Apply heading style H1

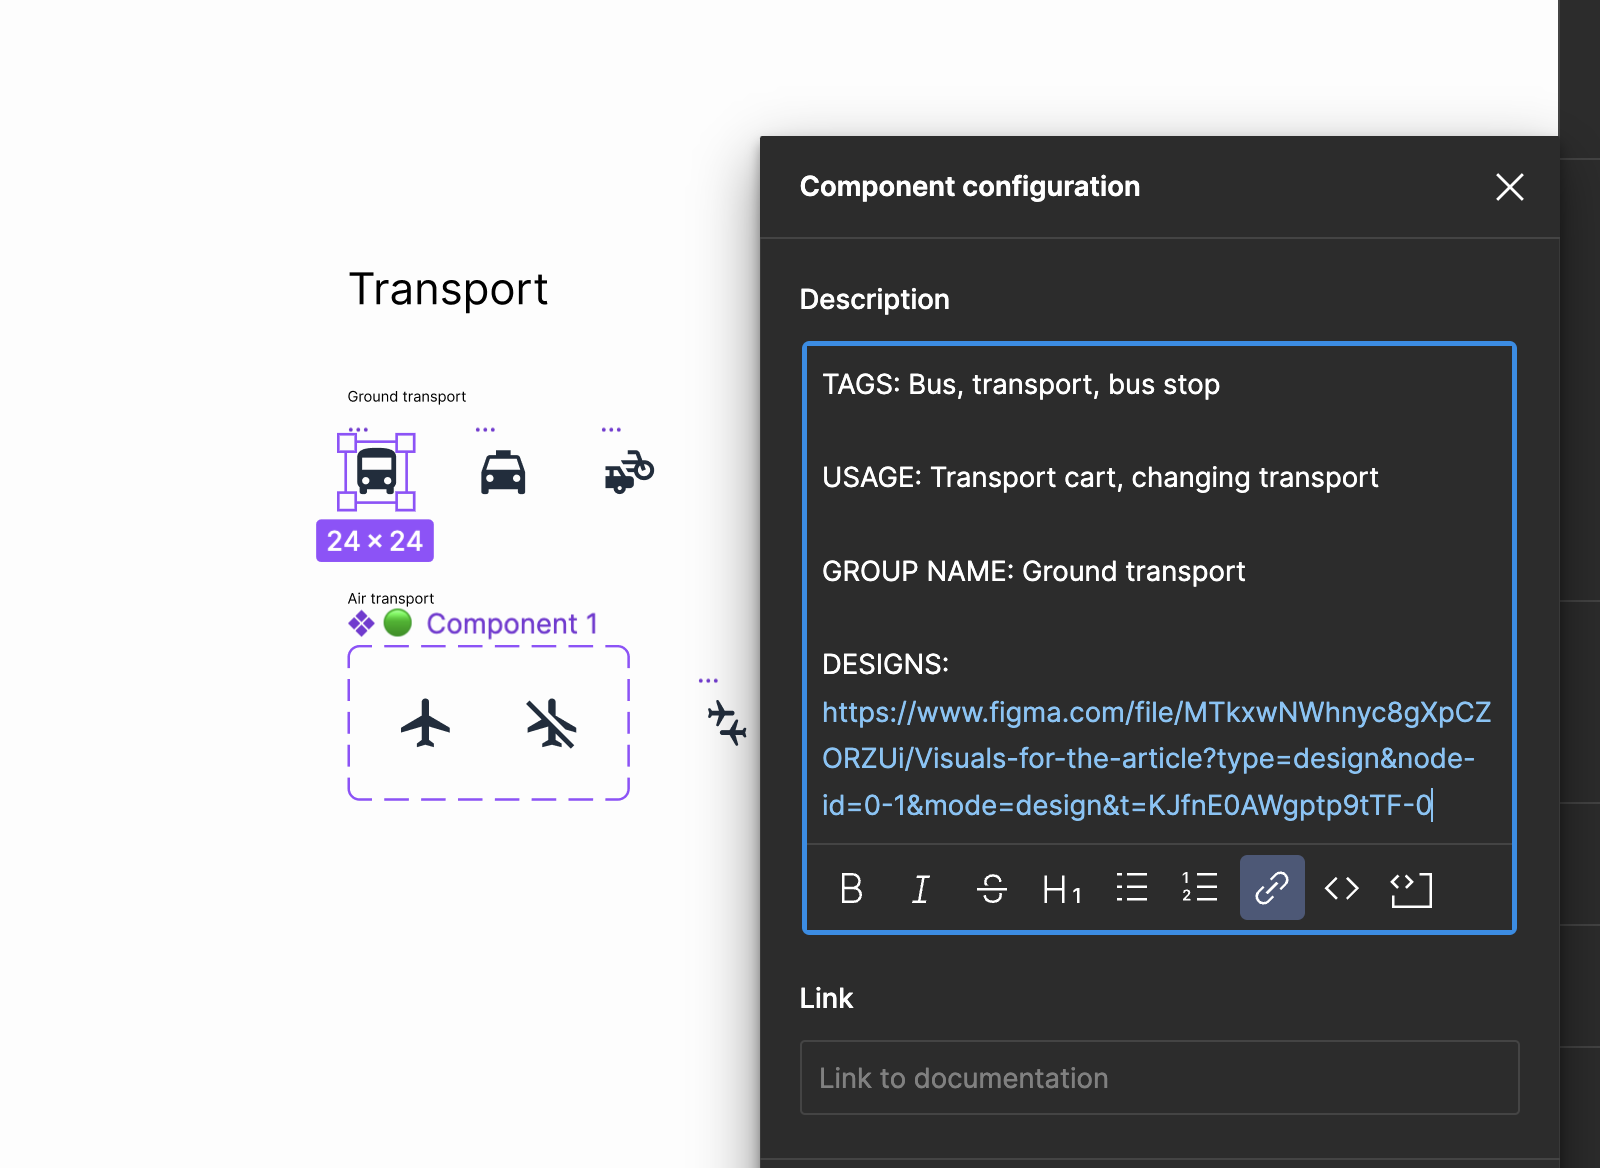pyautogui.click(x=1061, y=888)
